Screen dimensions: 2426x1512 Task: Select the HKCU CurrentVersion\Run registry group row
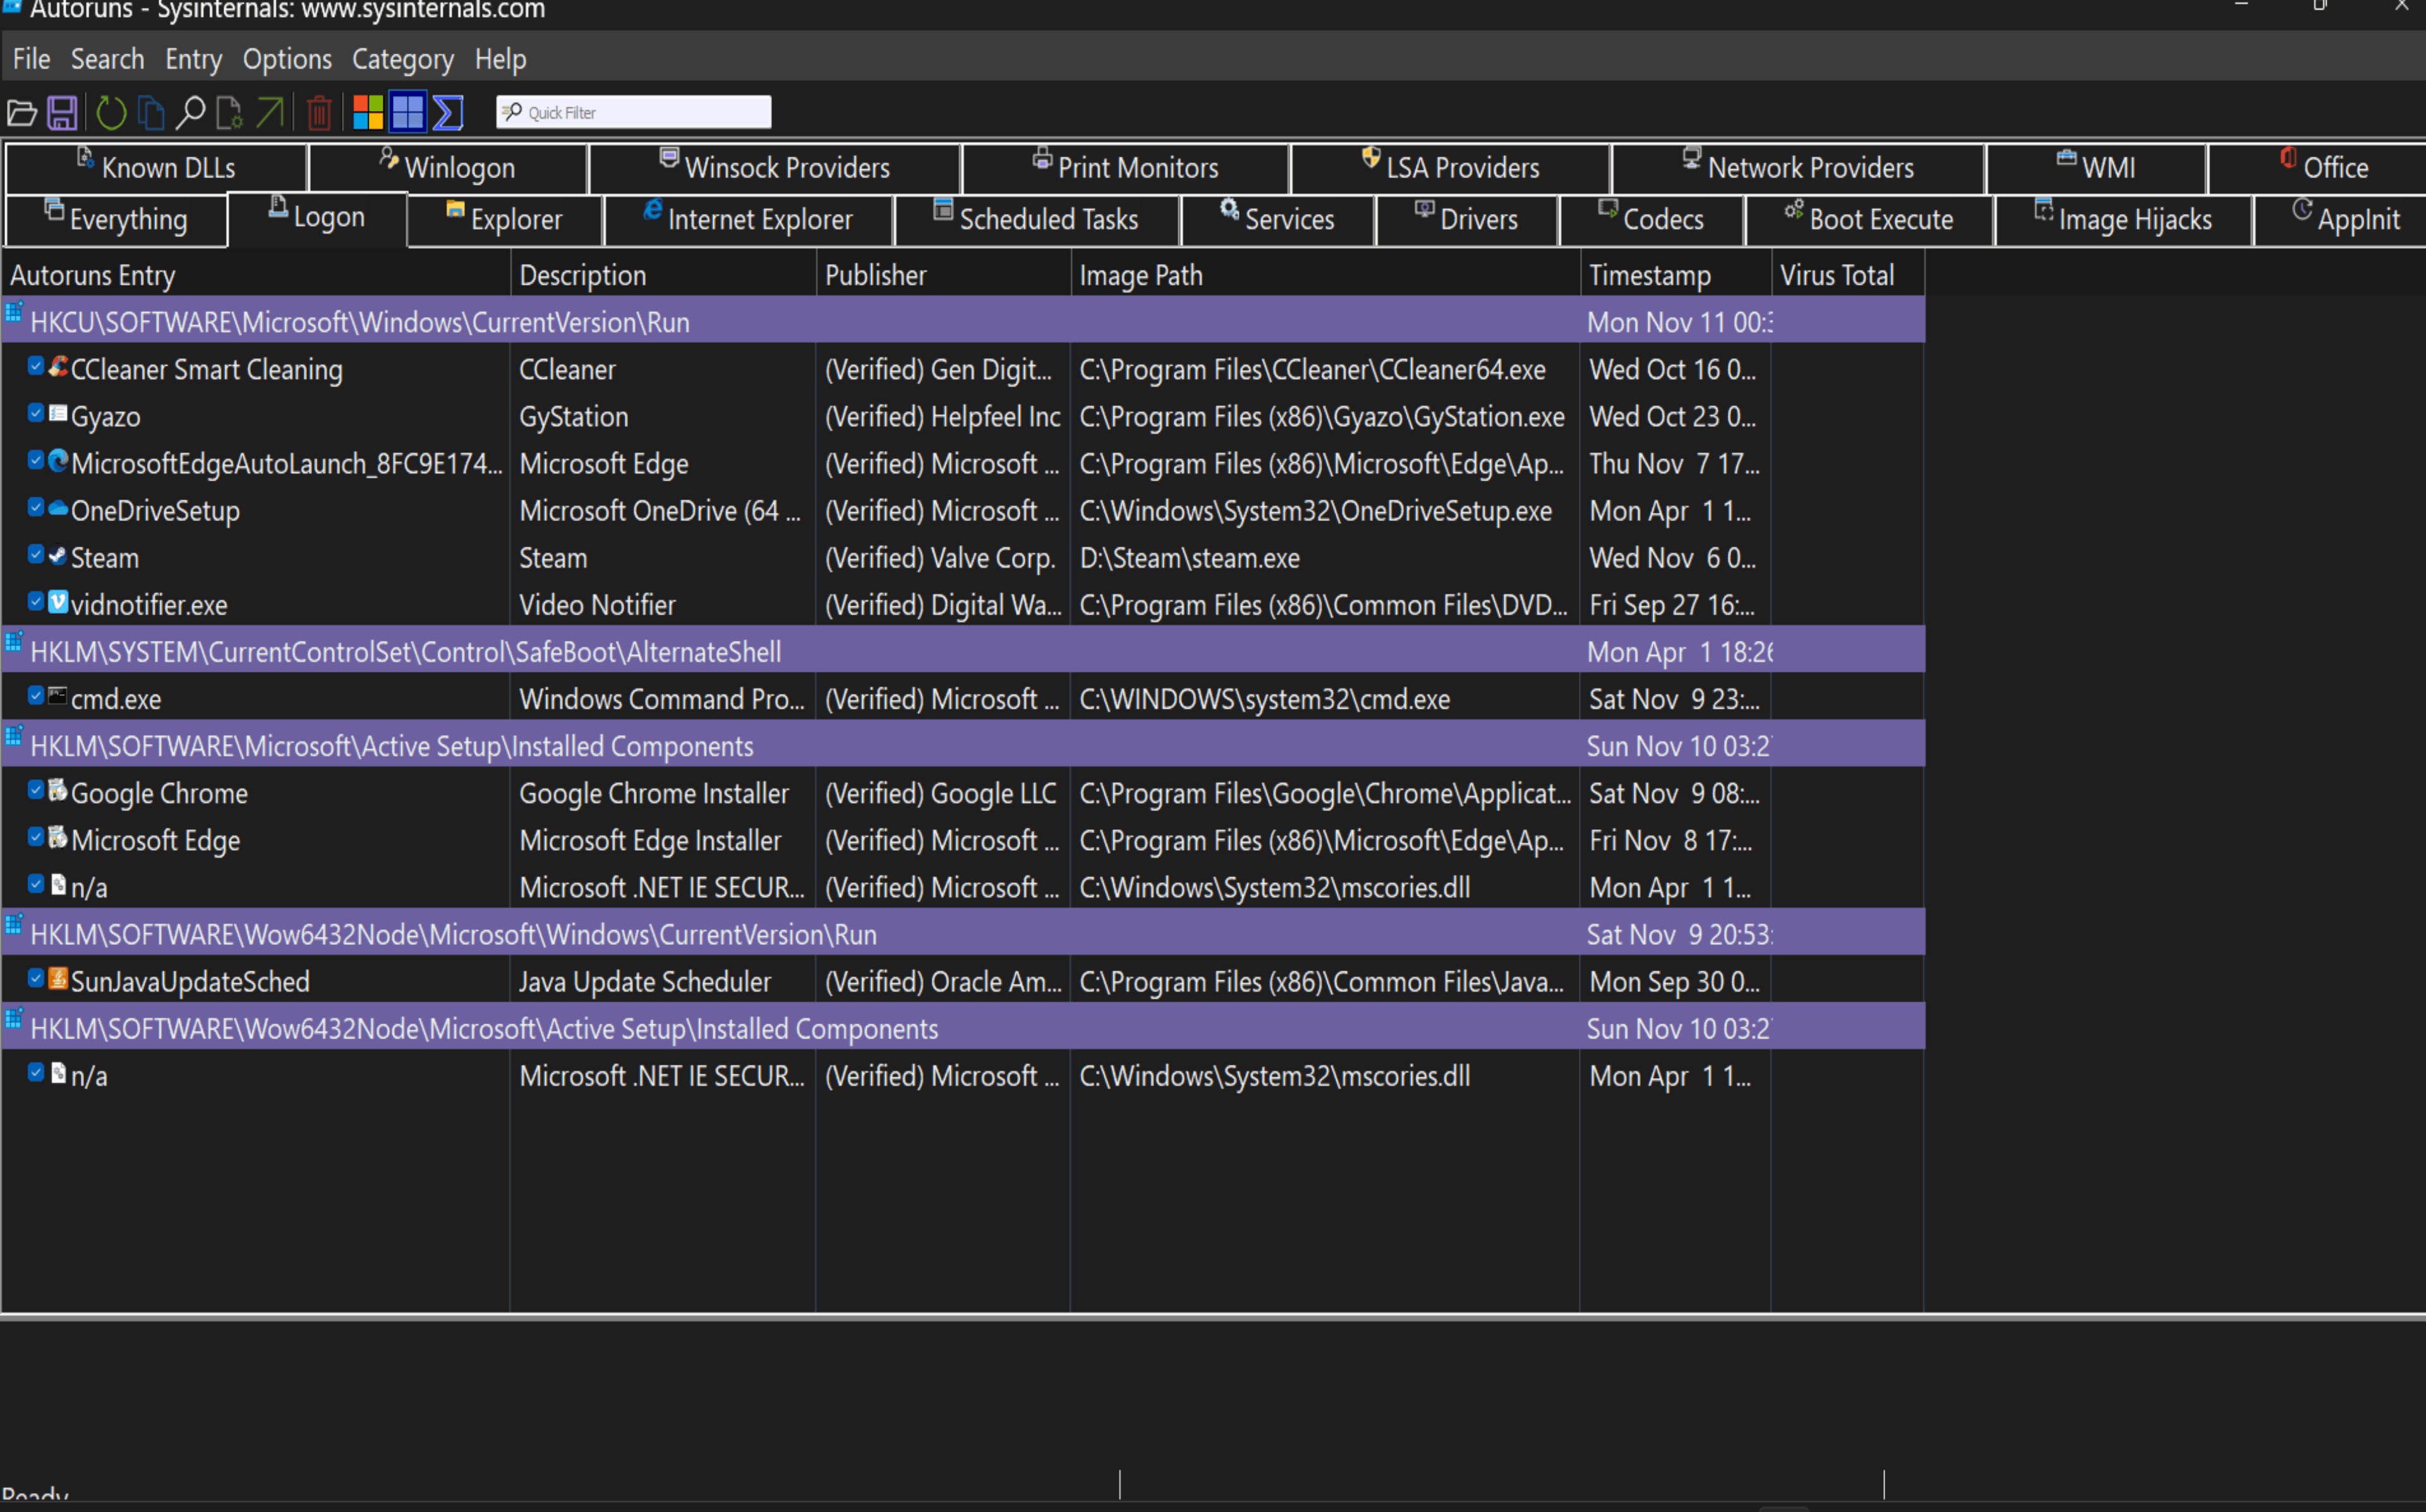(x=962, y=322)
